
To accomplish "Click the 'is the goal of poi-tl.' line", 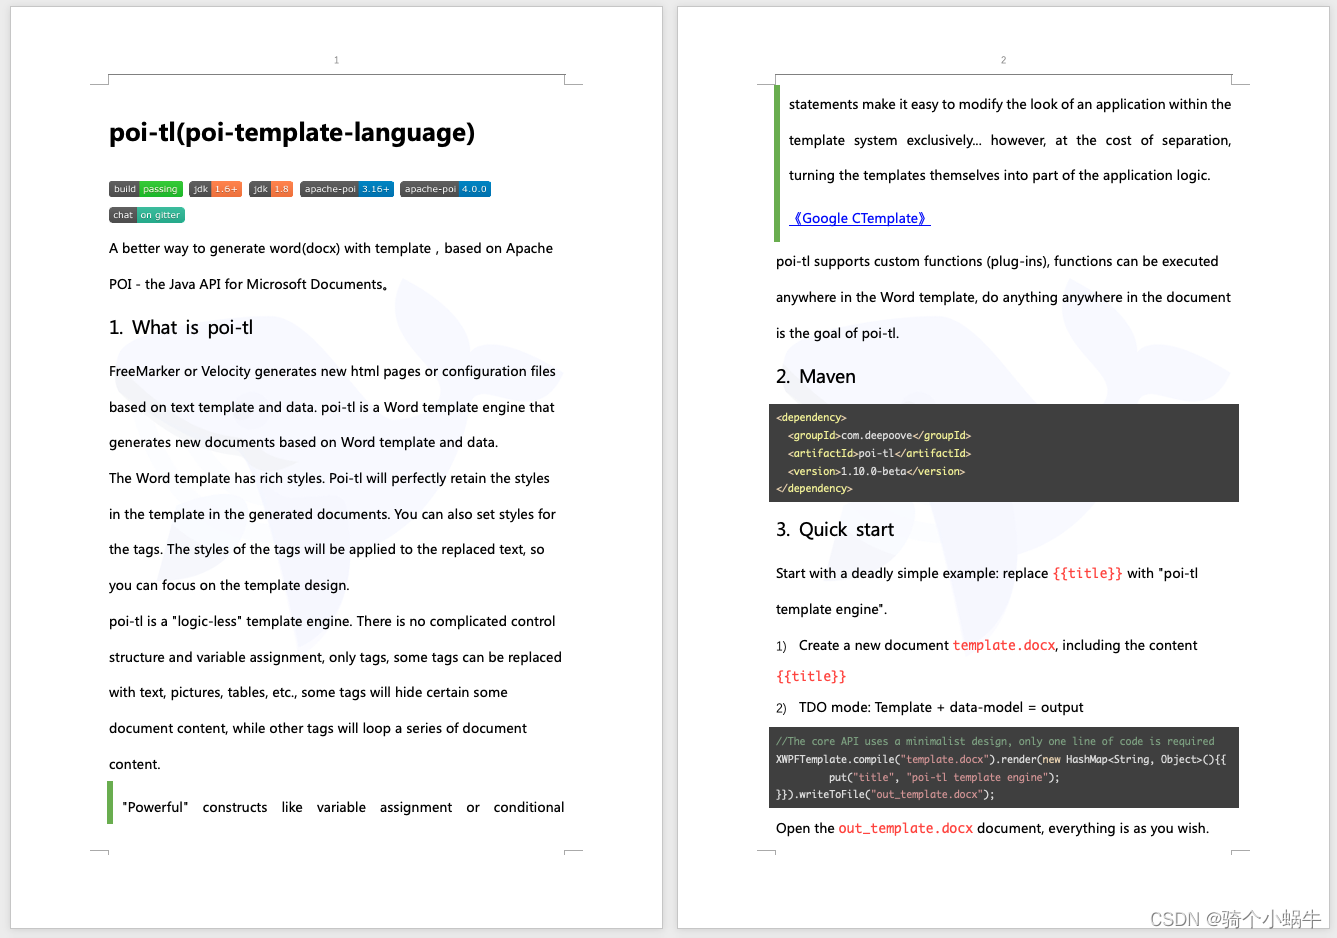I will (x=838, y=333).
